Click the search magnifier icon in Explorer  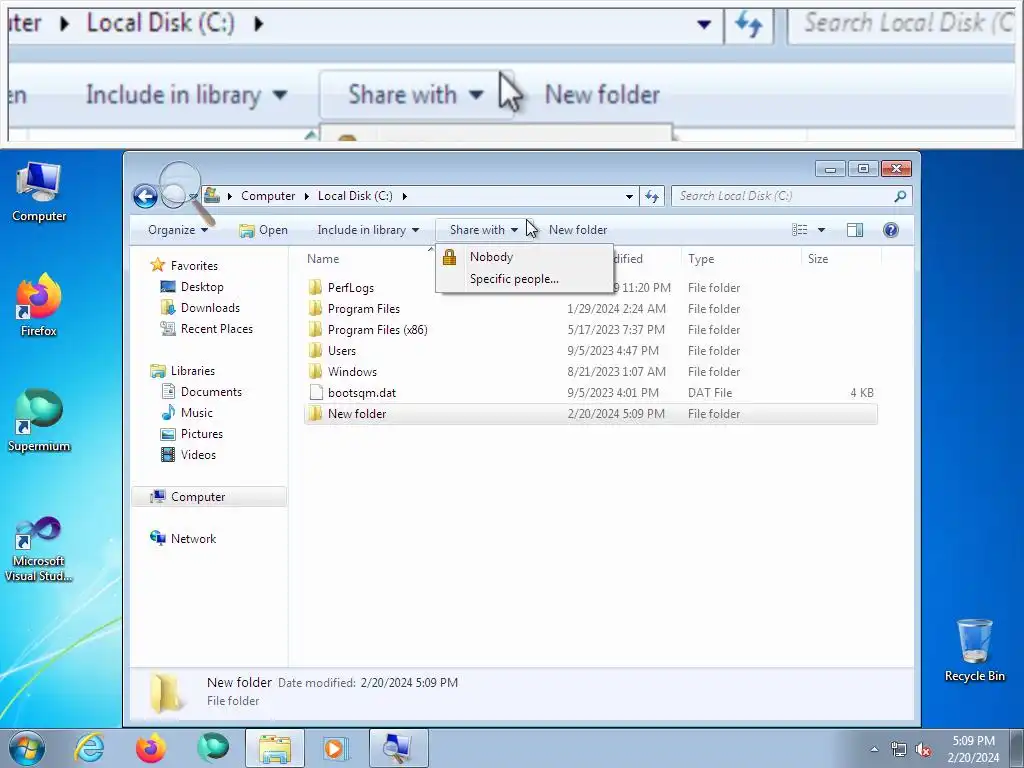coord(900,196)
